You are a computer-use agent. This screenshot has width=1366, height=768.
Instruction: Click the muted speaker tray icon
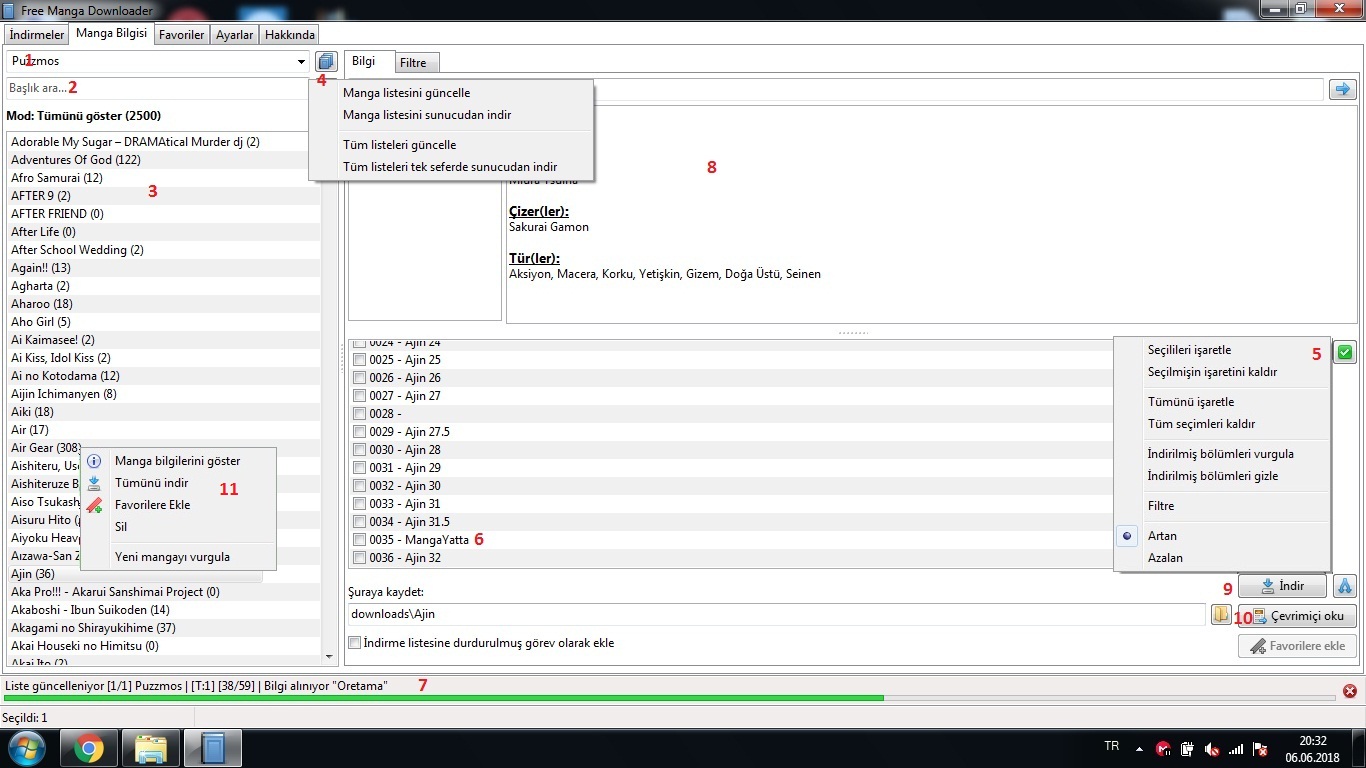coord(1212,748)
